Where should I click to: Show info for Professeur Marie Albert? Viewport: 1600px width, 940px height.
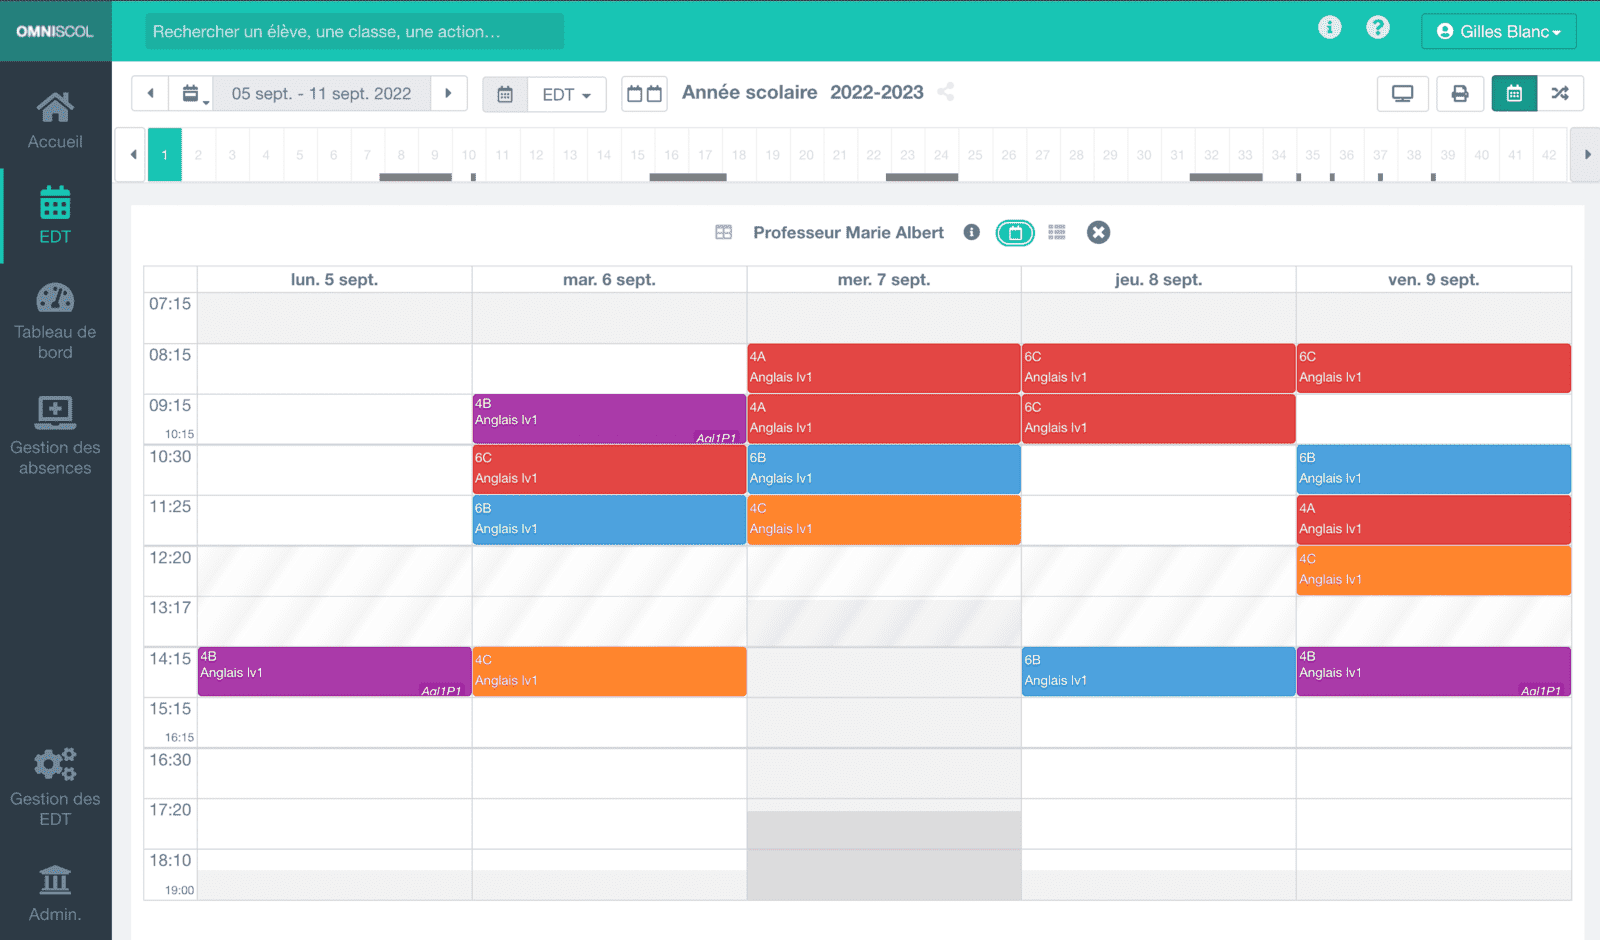click(971, 233)
